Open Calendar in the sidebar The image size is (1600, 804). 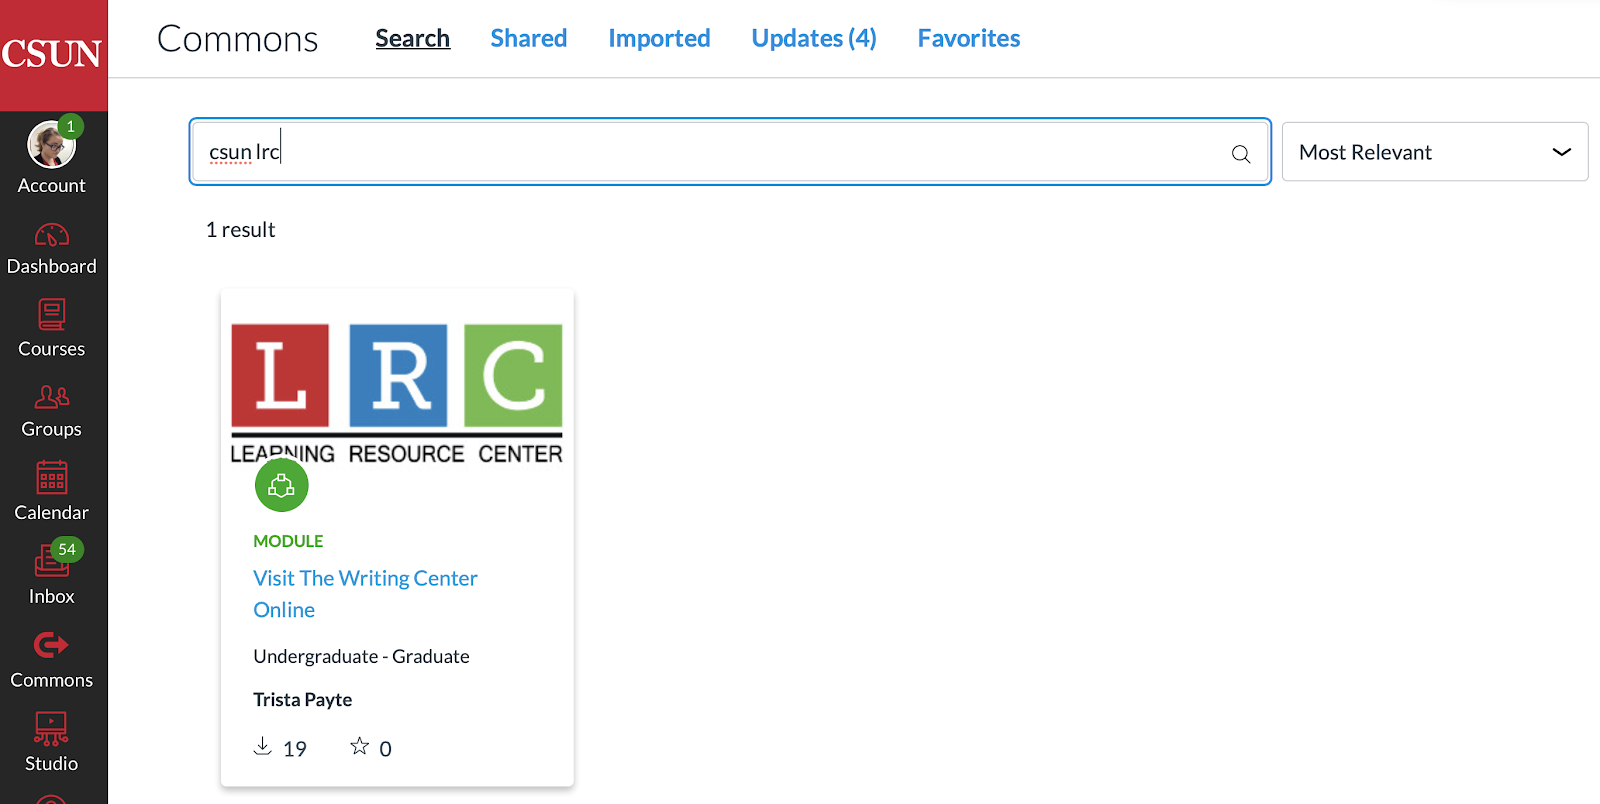point(52,493)
